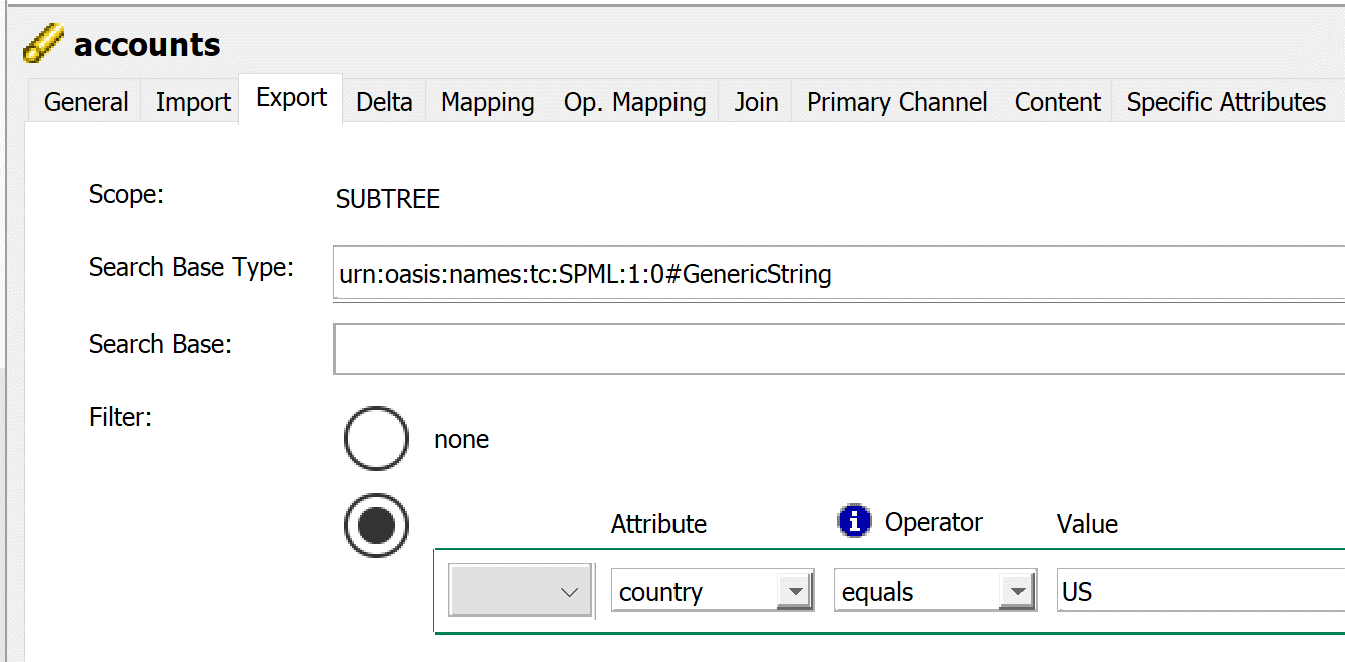Image resolution: width=1345 pixels, height=662 pixels.
Task: Switch to the Op. Mapping tab
Action: point(634,101)
